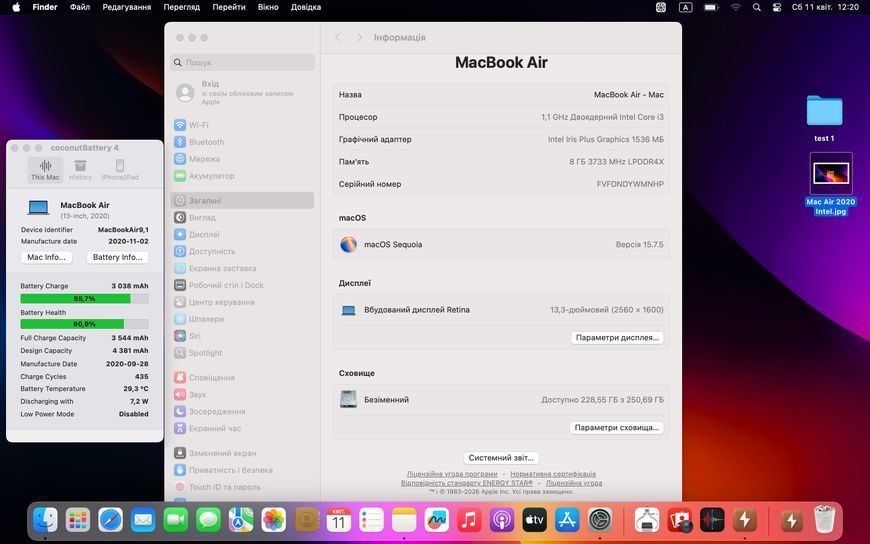Open Notes app in the Dock
This screenshot has height=544, width=870.
tap(404, 520)
